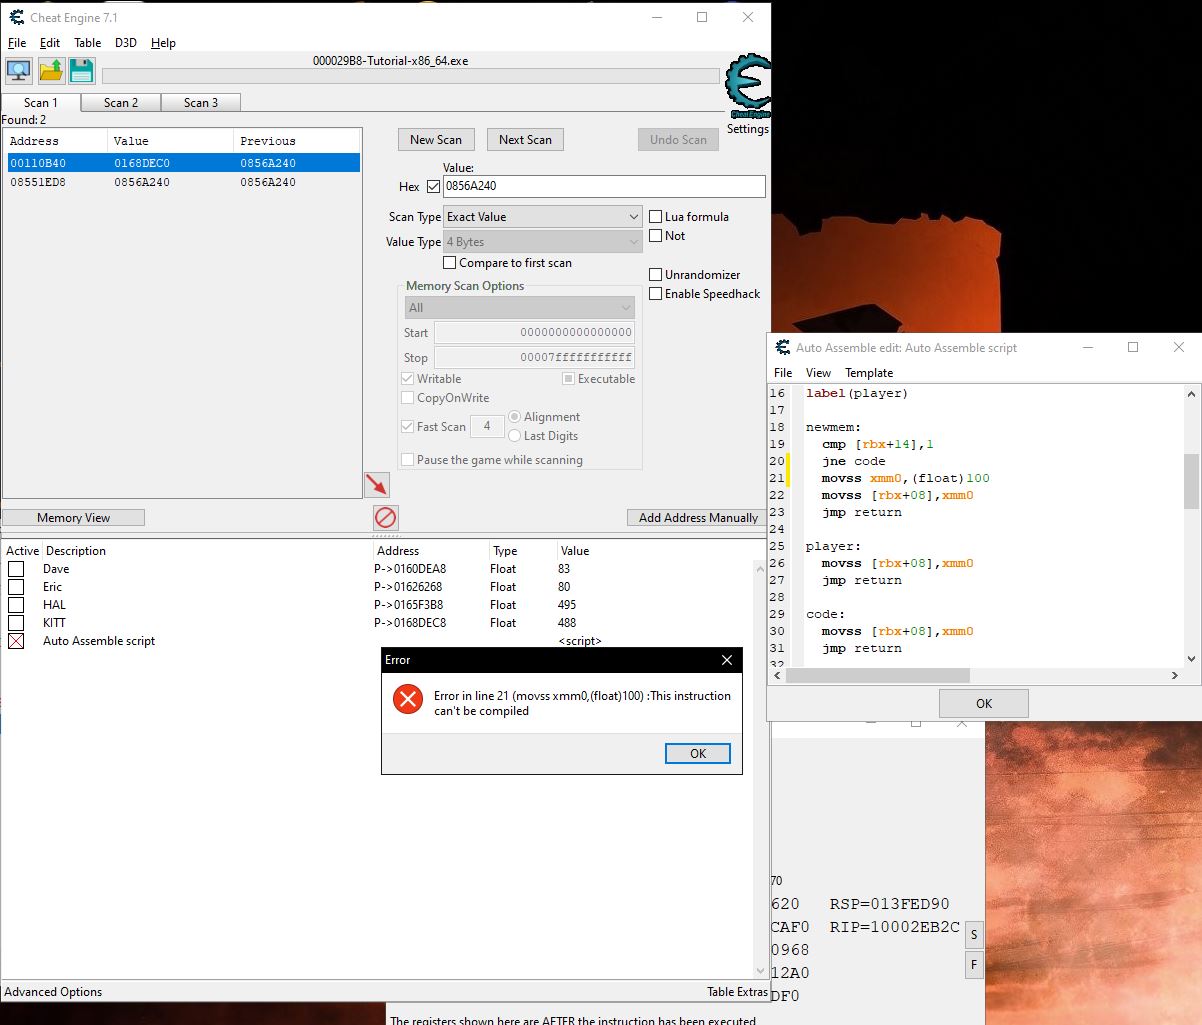Select the Last Digits radio button
Viewport: 1202px width, 1025px height.
[x=515, y=436]
